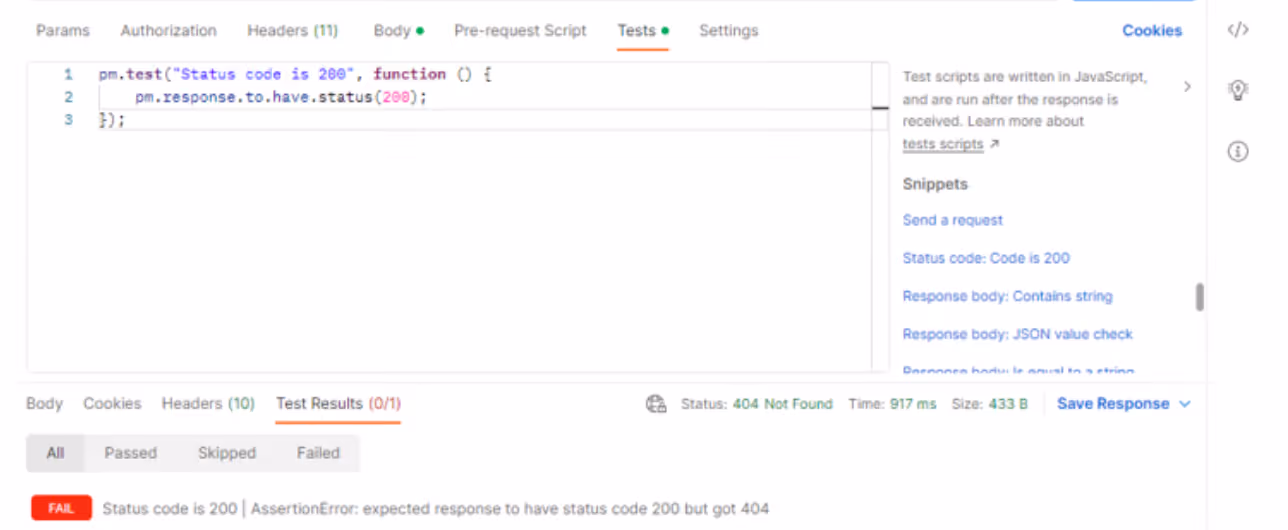Viewport: 1288px width, 530px height.
Task: Open the request Body tab
Action: click(398, 31)
